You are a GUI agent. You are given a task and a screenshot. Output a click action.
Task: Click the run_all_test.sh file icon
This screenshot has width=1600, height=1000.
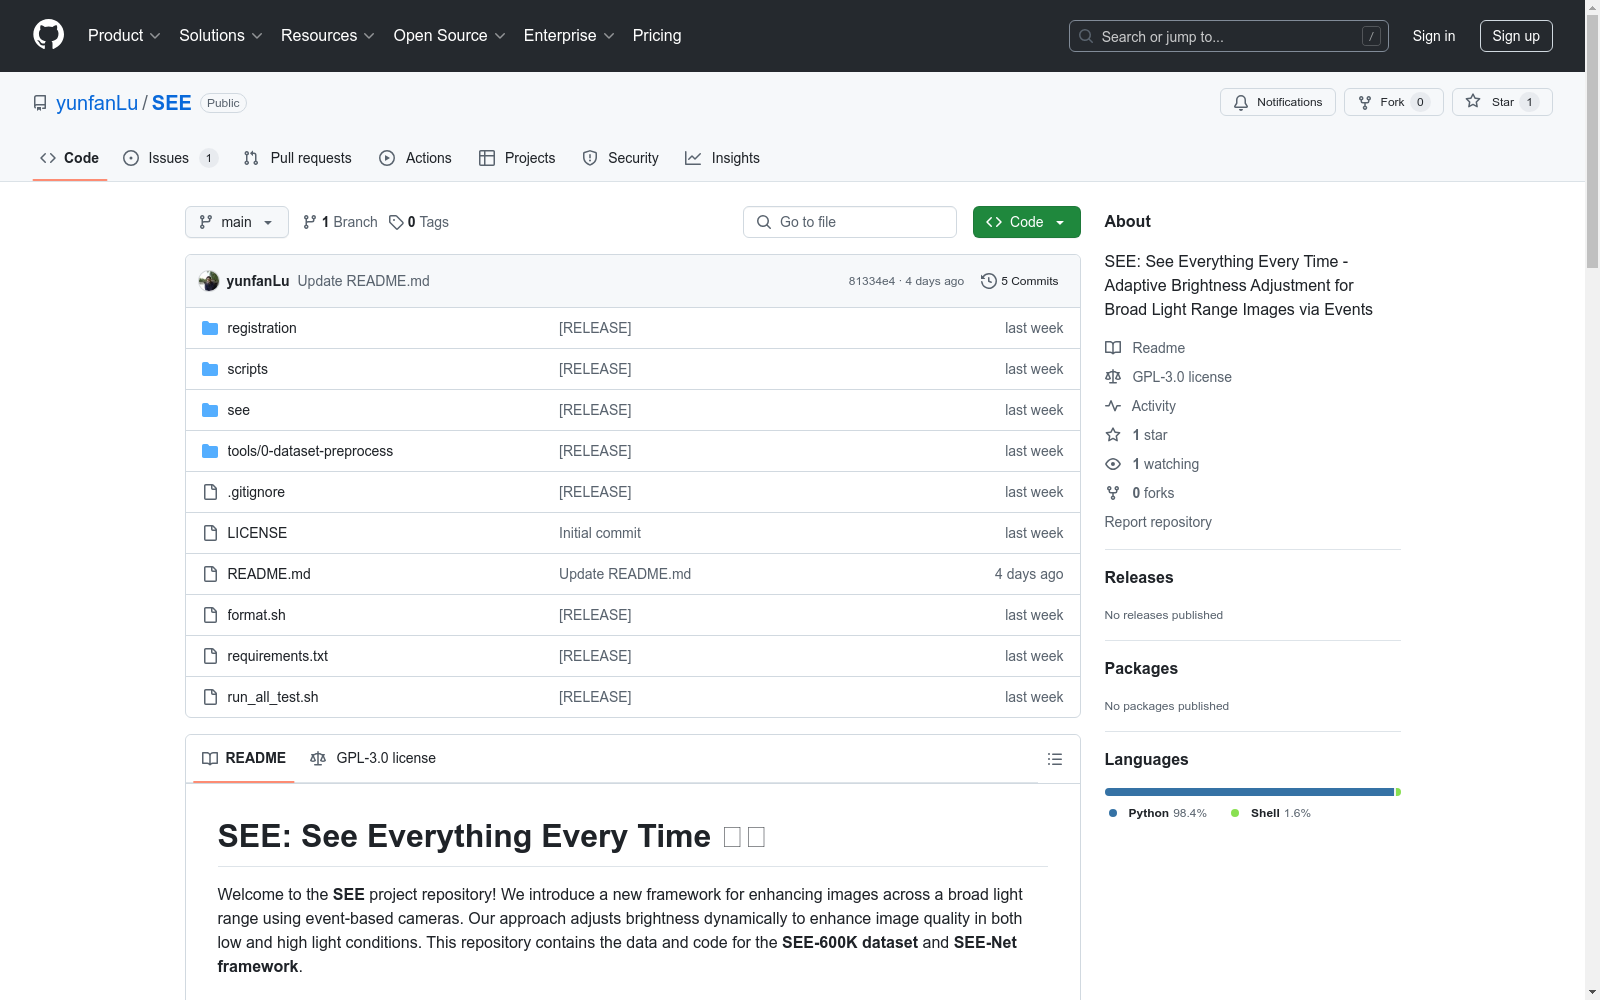pyautogui.click(x=210, y=697)
